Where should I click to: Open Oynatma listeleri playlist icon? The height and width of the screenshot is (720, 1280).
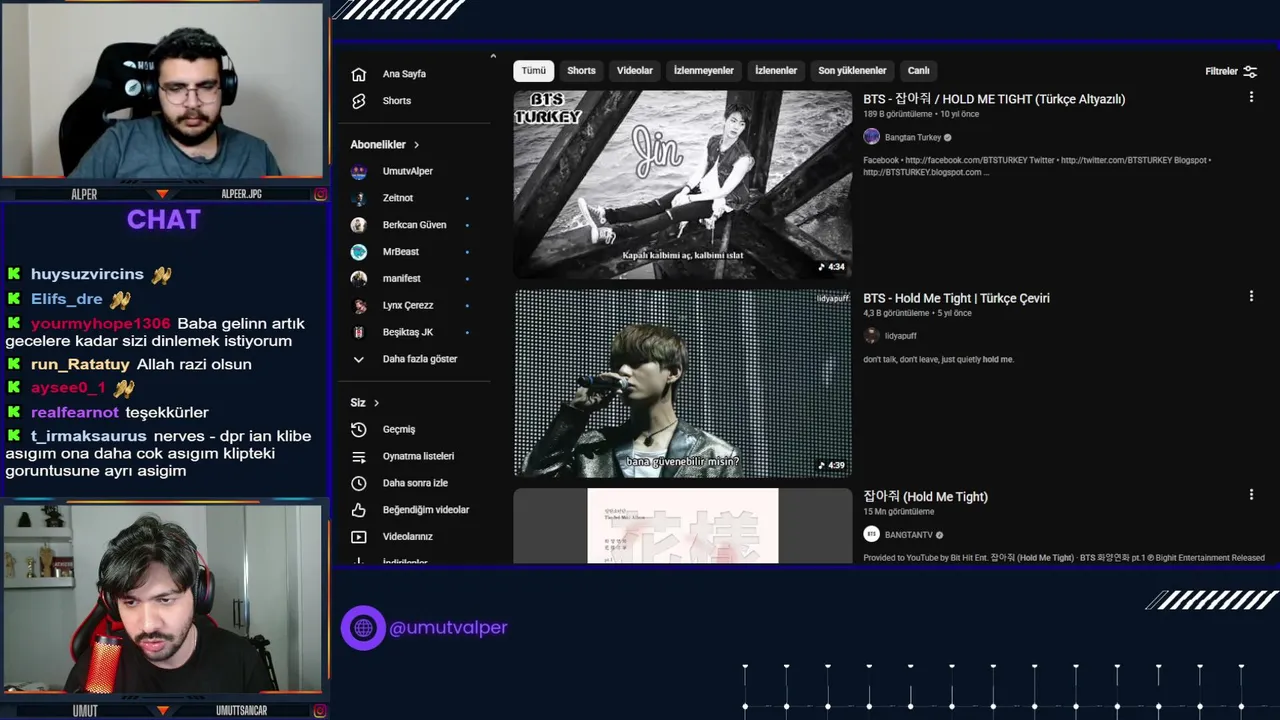click(359, 456)
